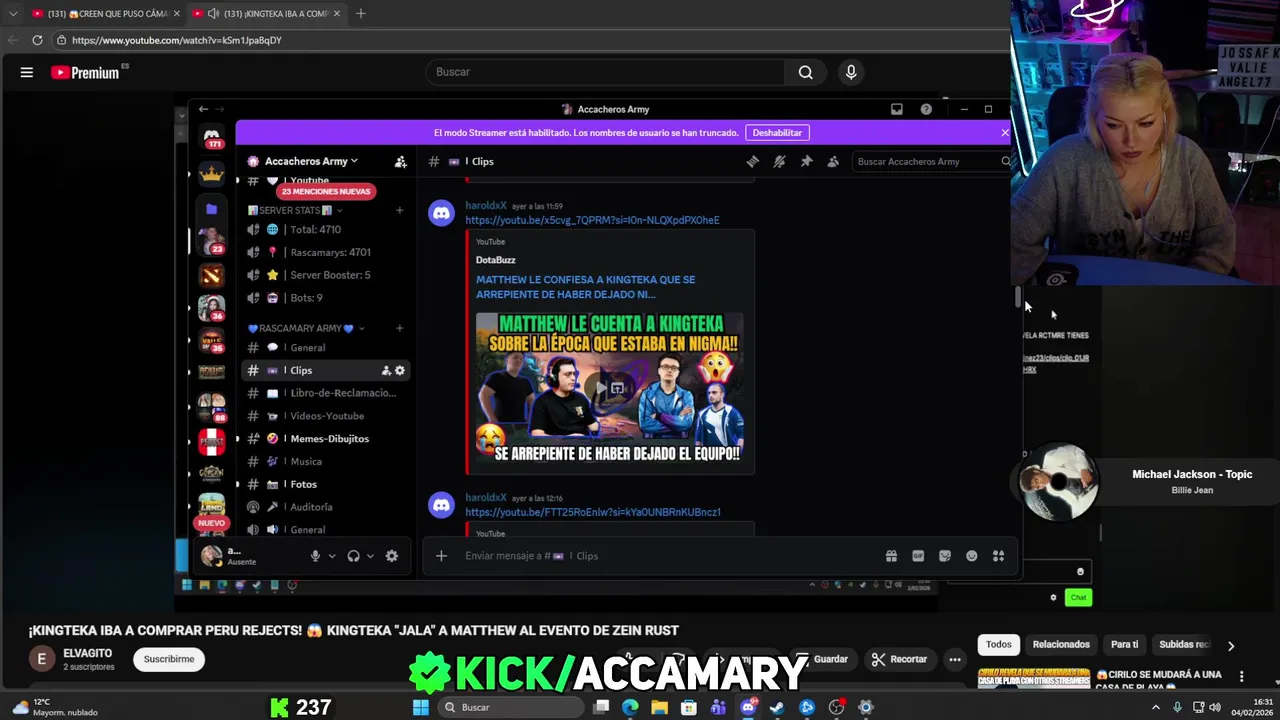The image size is (1280, 720).
Task: Toggle Discord microphone mute
Action: click(x=315, y=556)
